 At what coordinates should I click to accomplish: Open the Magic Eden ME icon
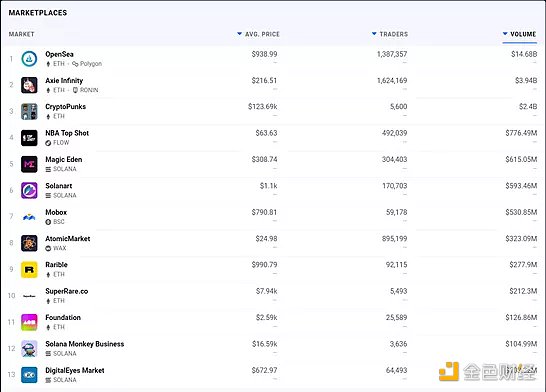(29, 164)
